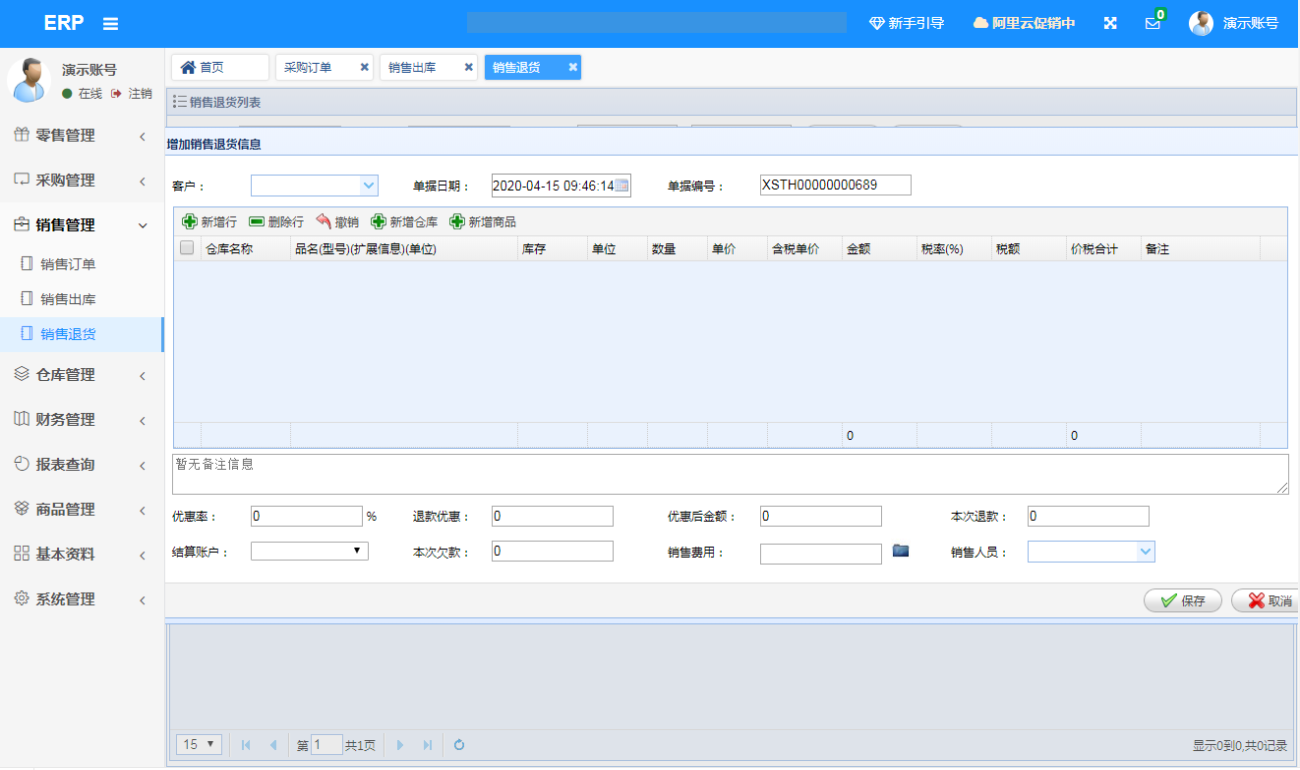Open the 阿里云促销中 cloud link

(x=1024, y=23)
